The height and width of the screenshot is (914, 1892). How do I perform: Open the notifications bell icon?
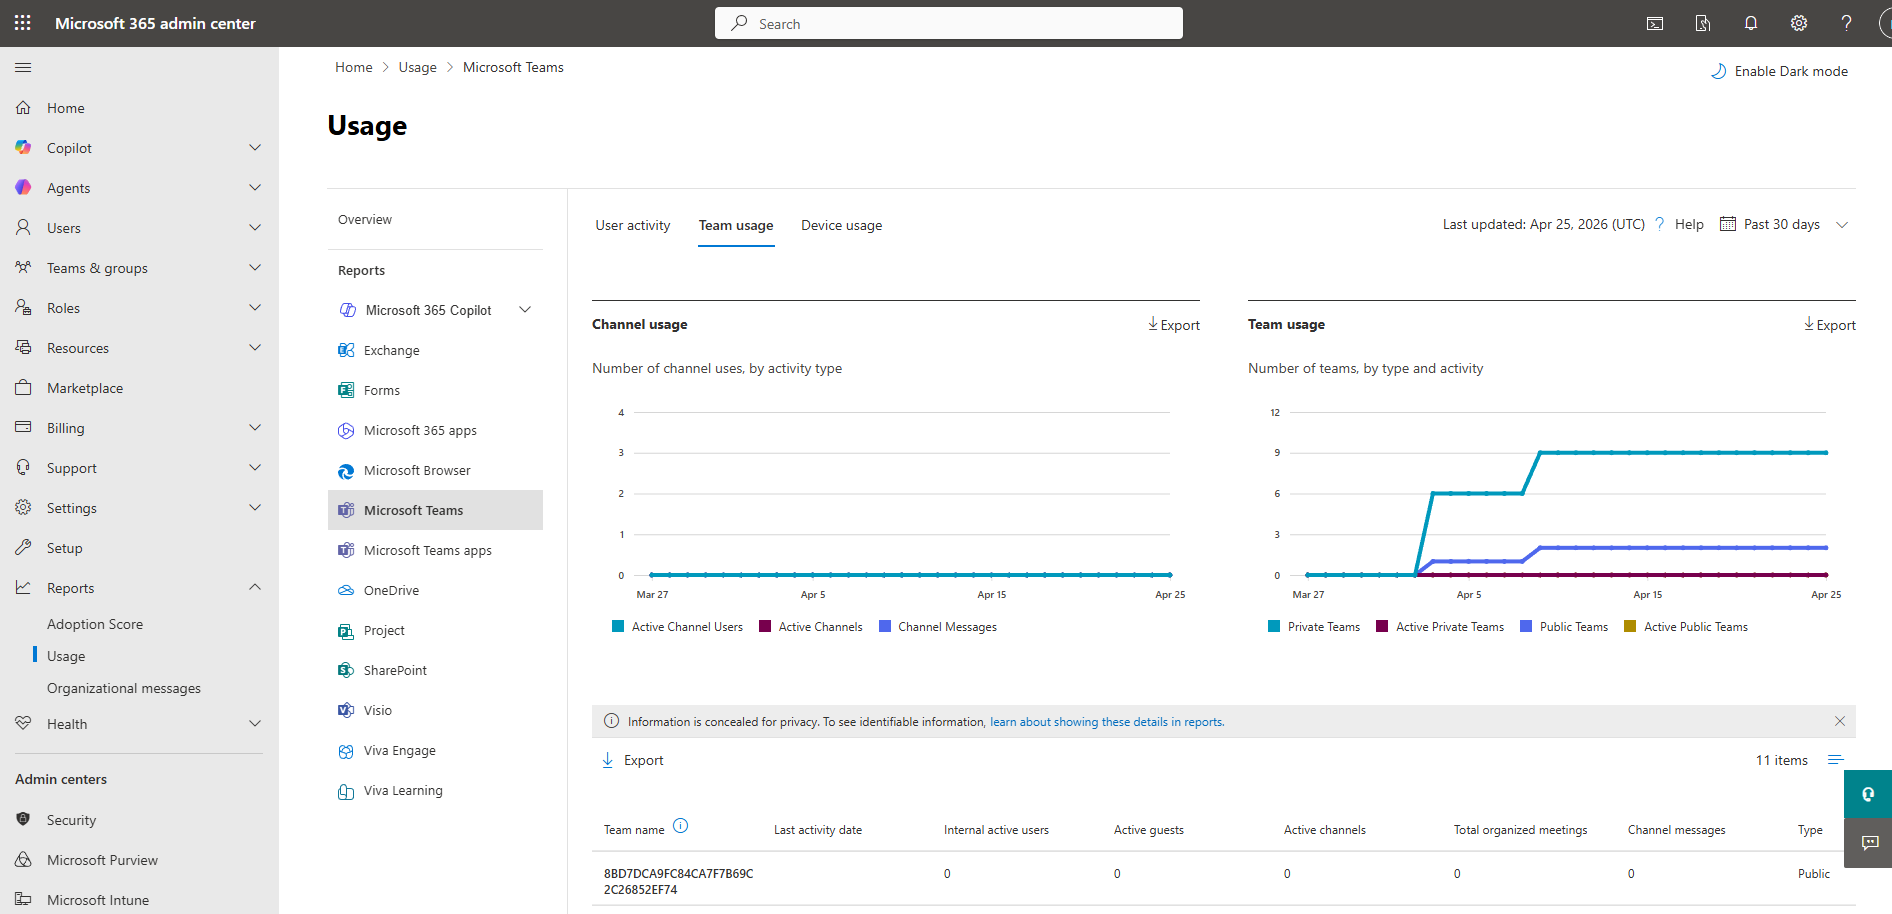click(x=1751, y=23)
